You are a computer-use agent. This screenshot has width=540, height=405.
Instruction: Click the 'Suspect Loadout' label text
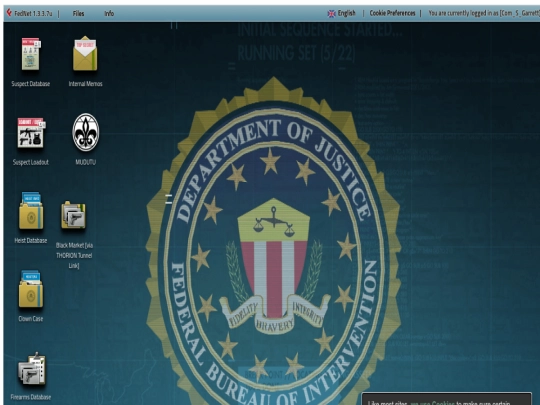point(31,162)
